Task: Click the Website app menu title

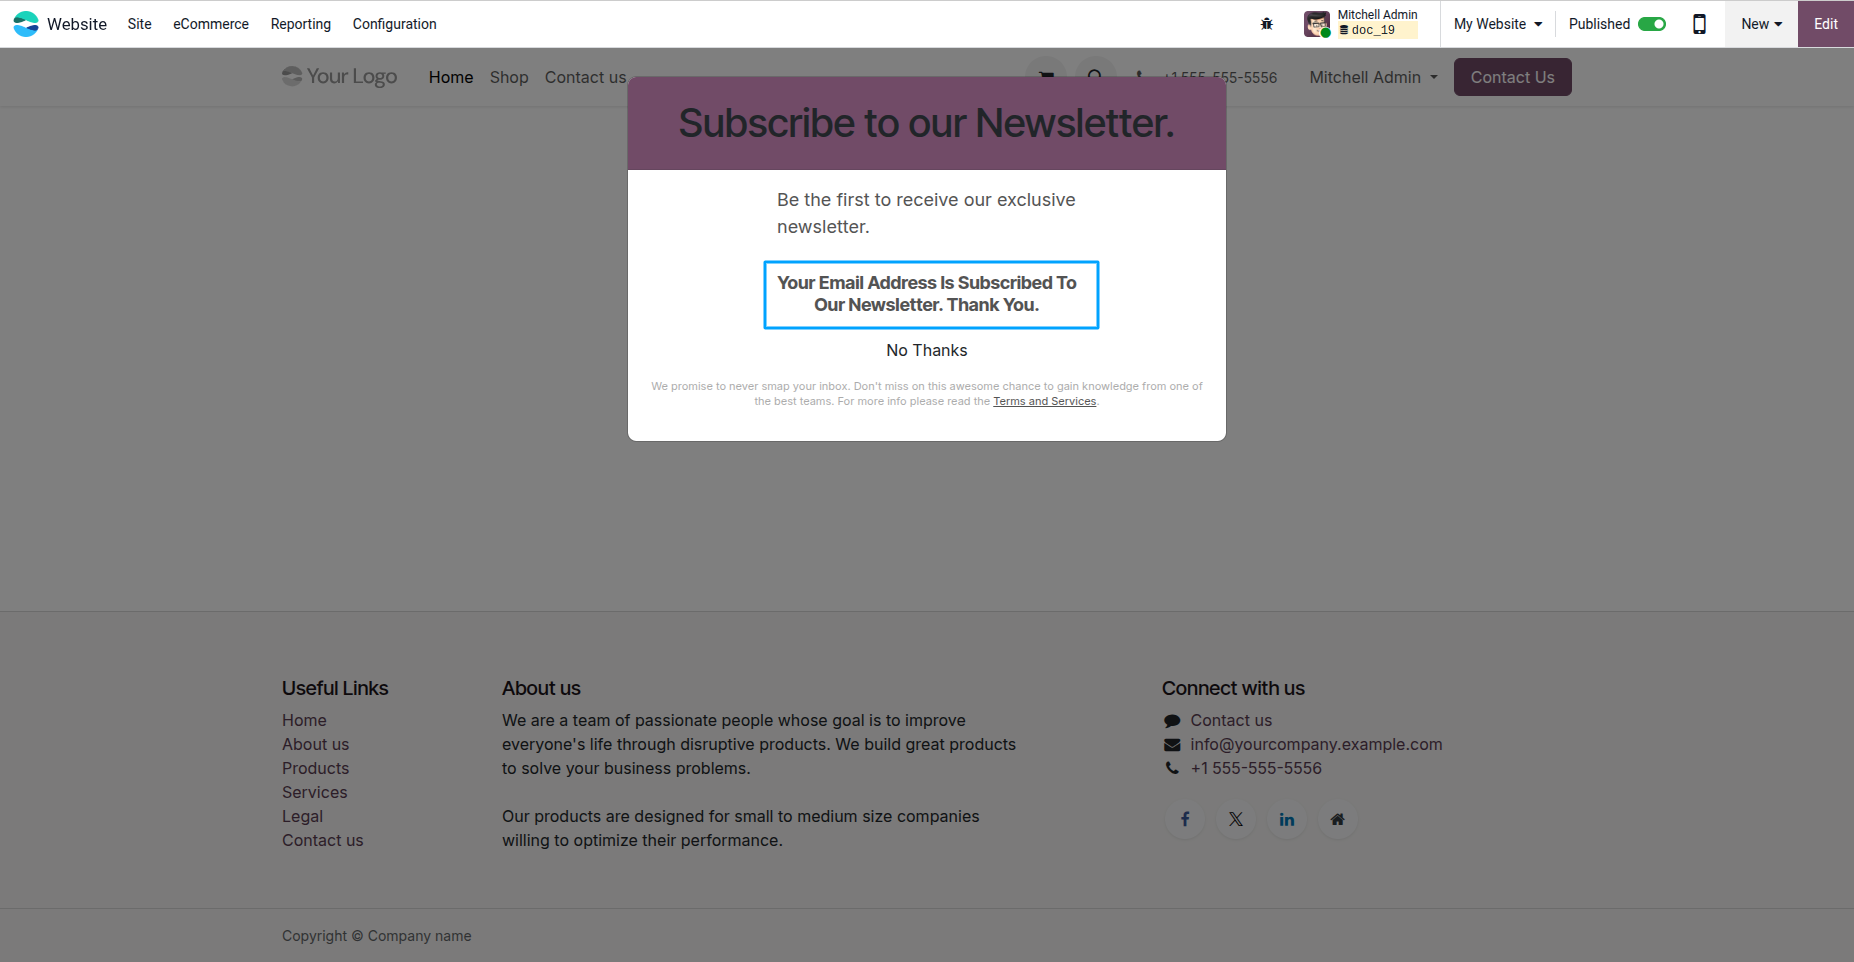Action: (77, 24)
